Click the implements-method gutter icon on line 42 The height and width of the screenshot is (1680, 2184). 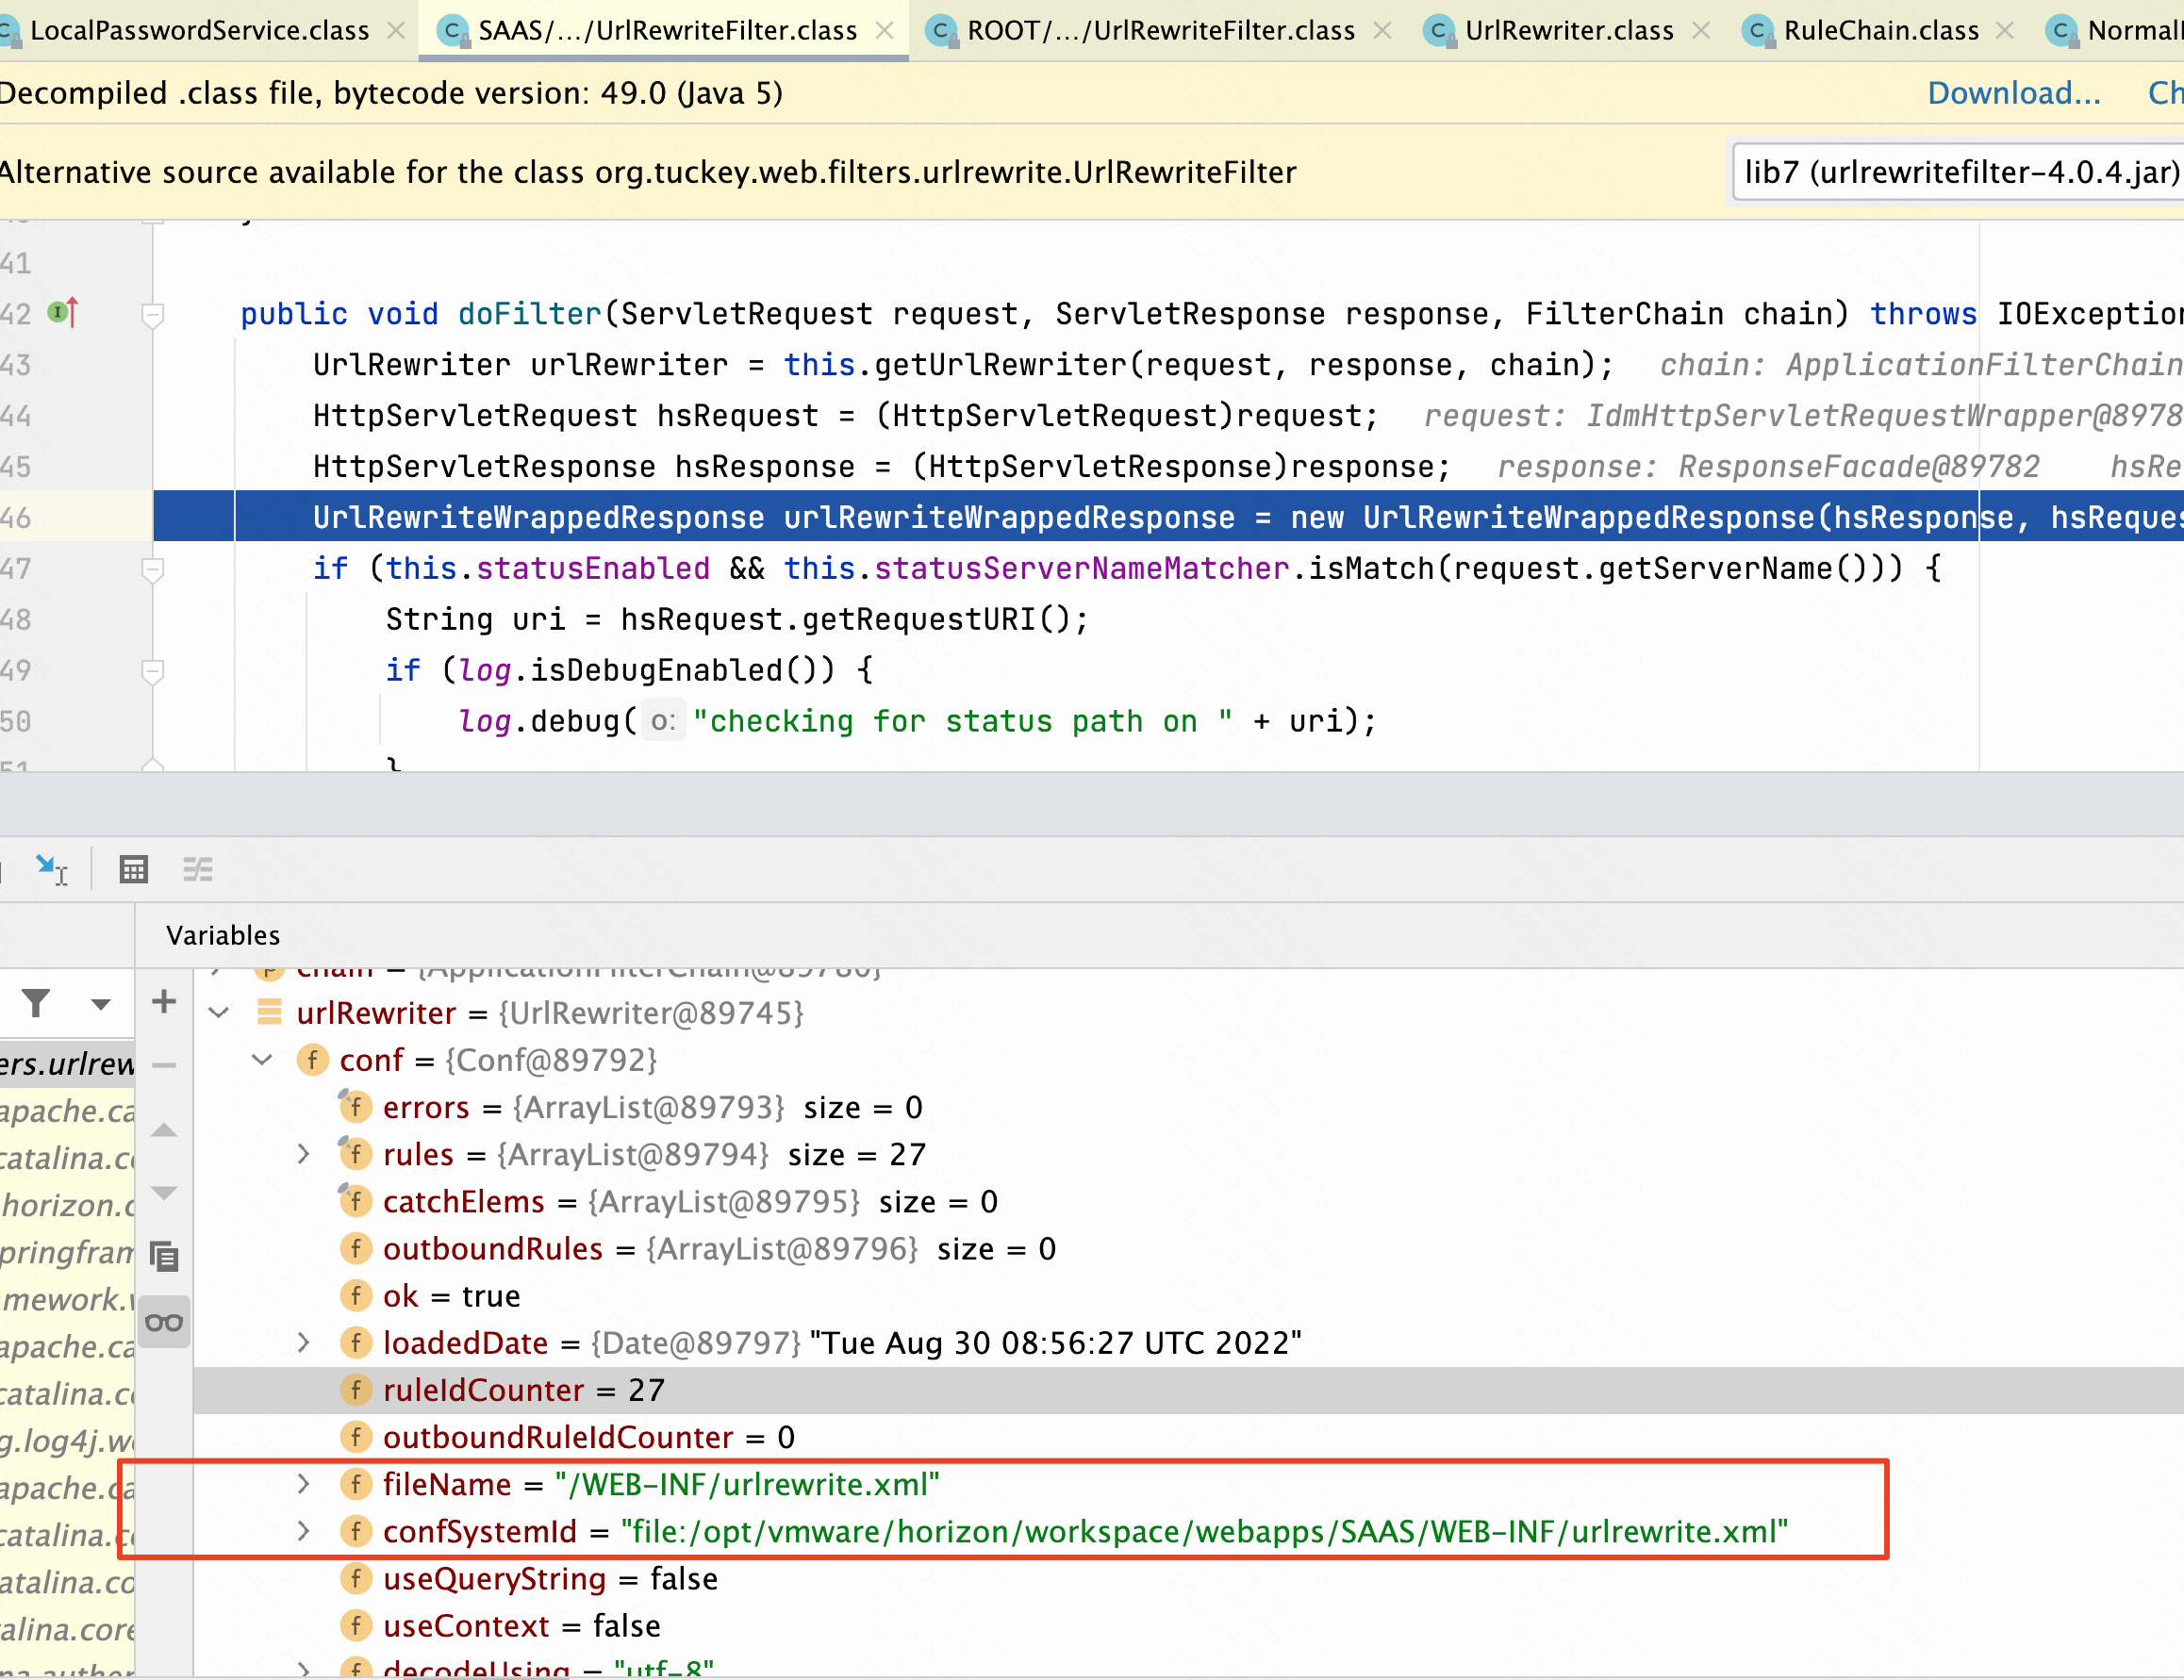[64, 313]
